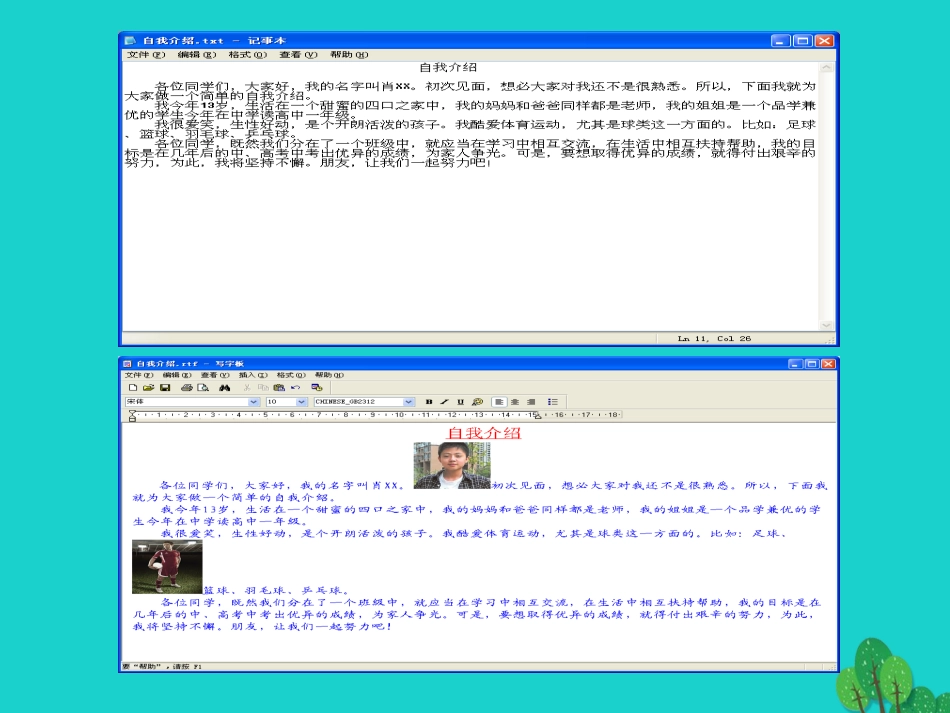Minimize the WordPad window
Image resolution: width=950 pixels, height=713 pixels.
pyautogui.click(x=796, y=363)
